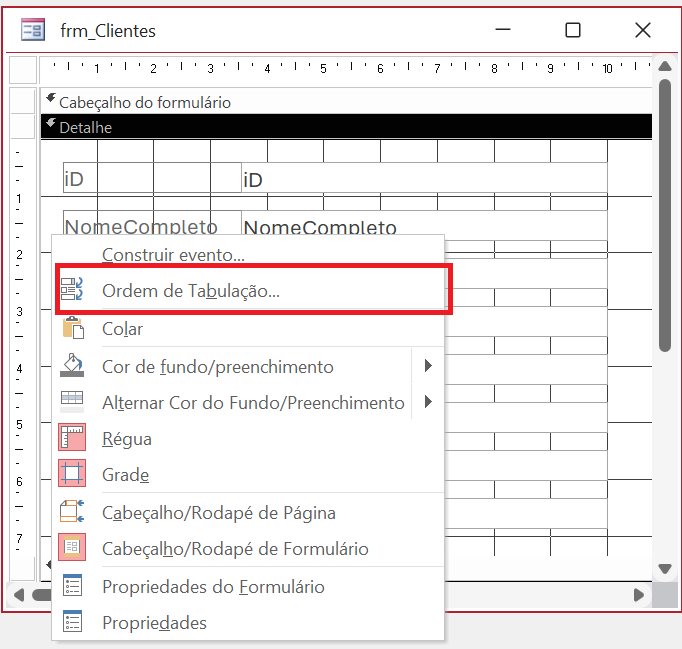Screen dimensions: 682x649
Task: Click the Tab Order icon in menu
Action: [x=73, y=291]
